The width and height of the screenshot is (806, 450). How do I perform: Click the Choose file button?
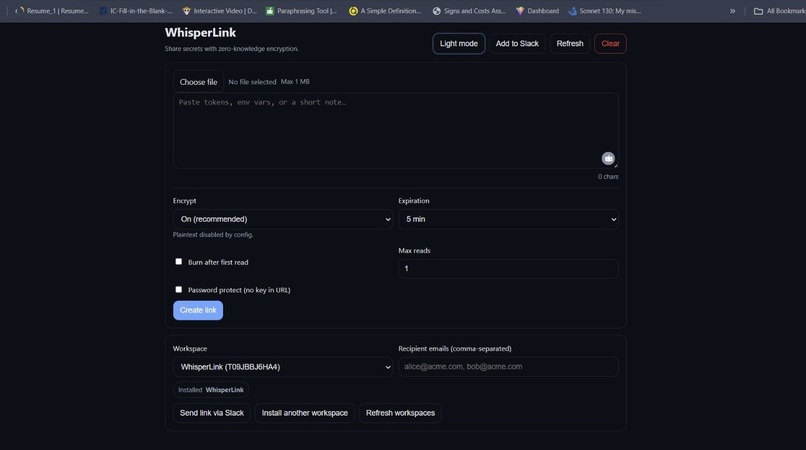point(198,82)
